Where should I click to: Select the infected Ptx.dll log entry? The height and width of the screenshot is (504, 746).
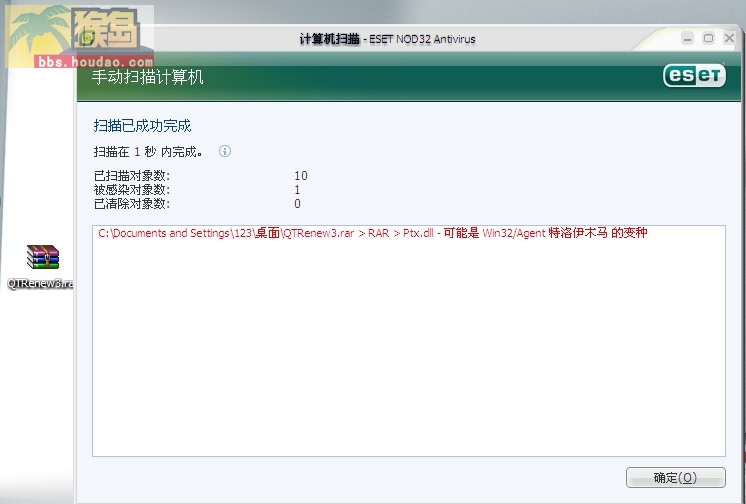(373, 233)
